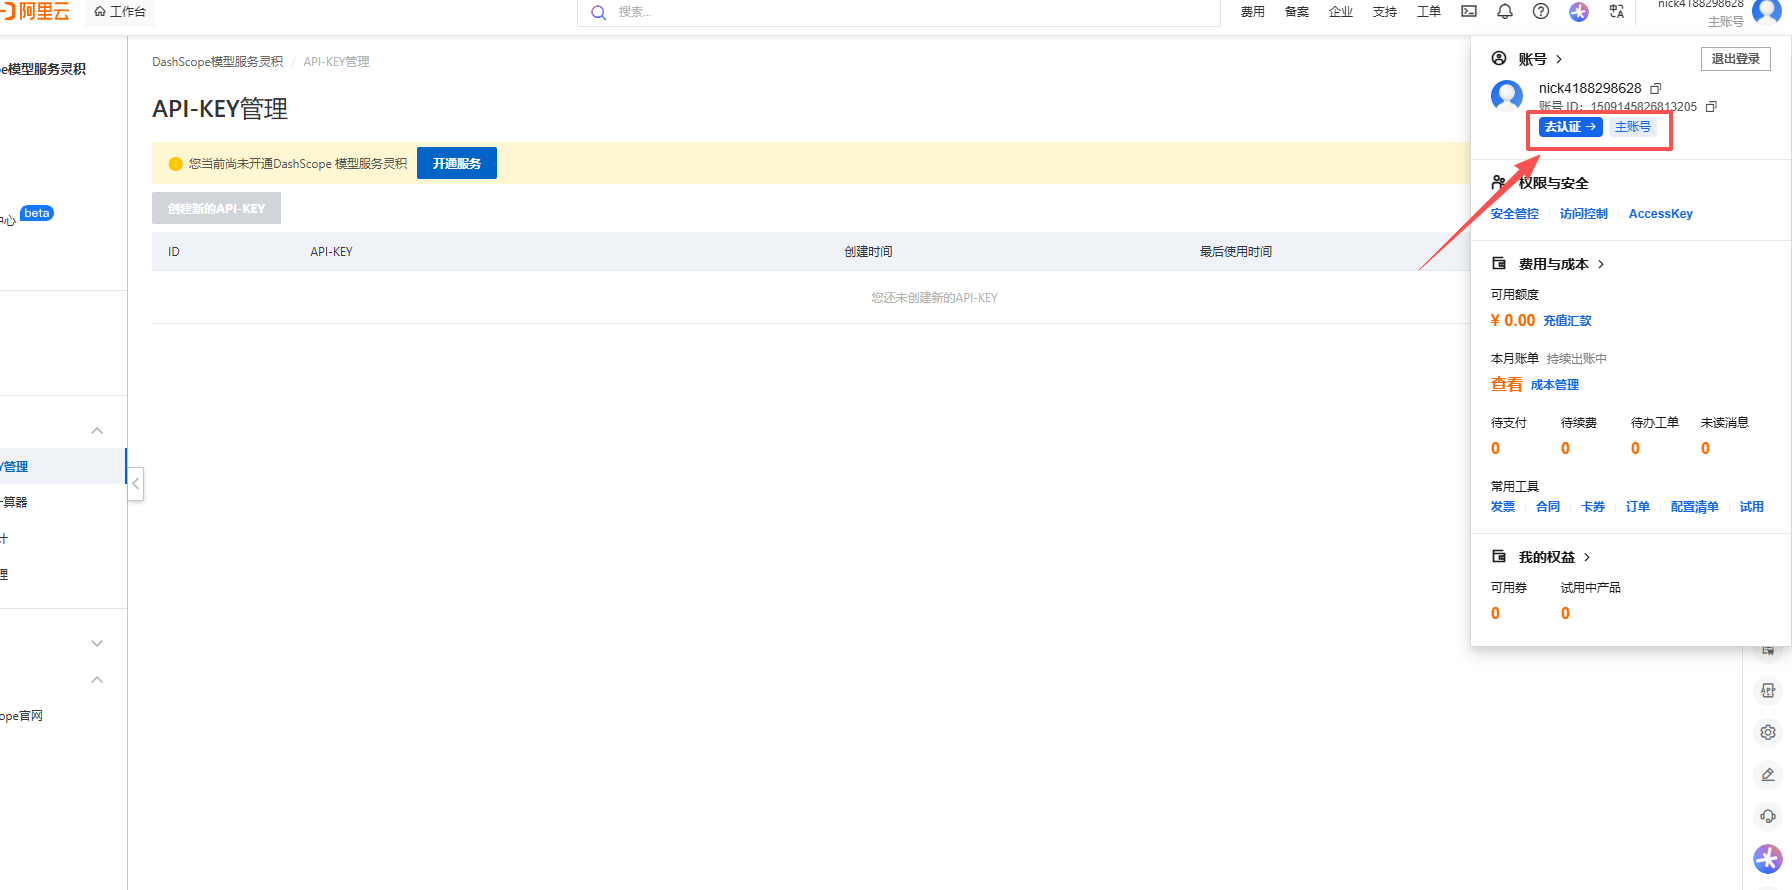Collapse sidebar section above the 管理 item
Image resolution: width=1792 pixels, height=890 pixels.
[x=97, y=431]
